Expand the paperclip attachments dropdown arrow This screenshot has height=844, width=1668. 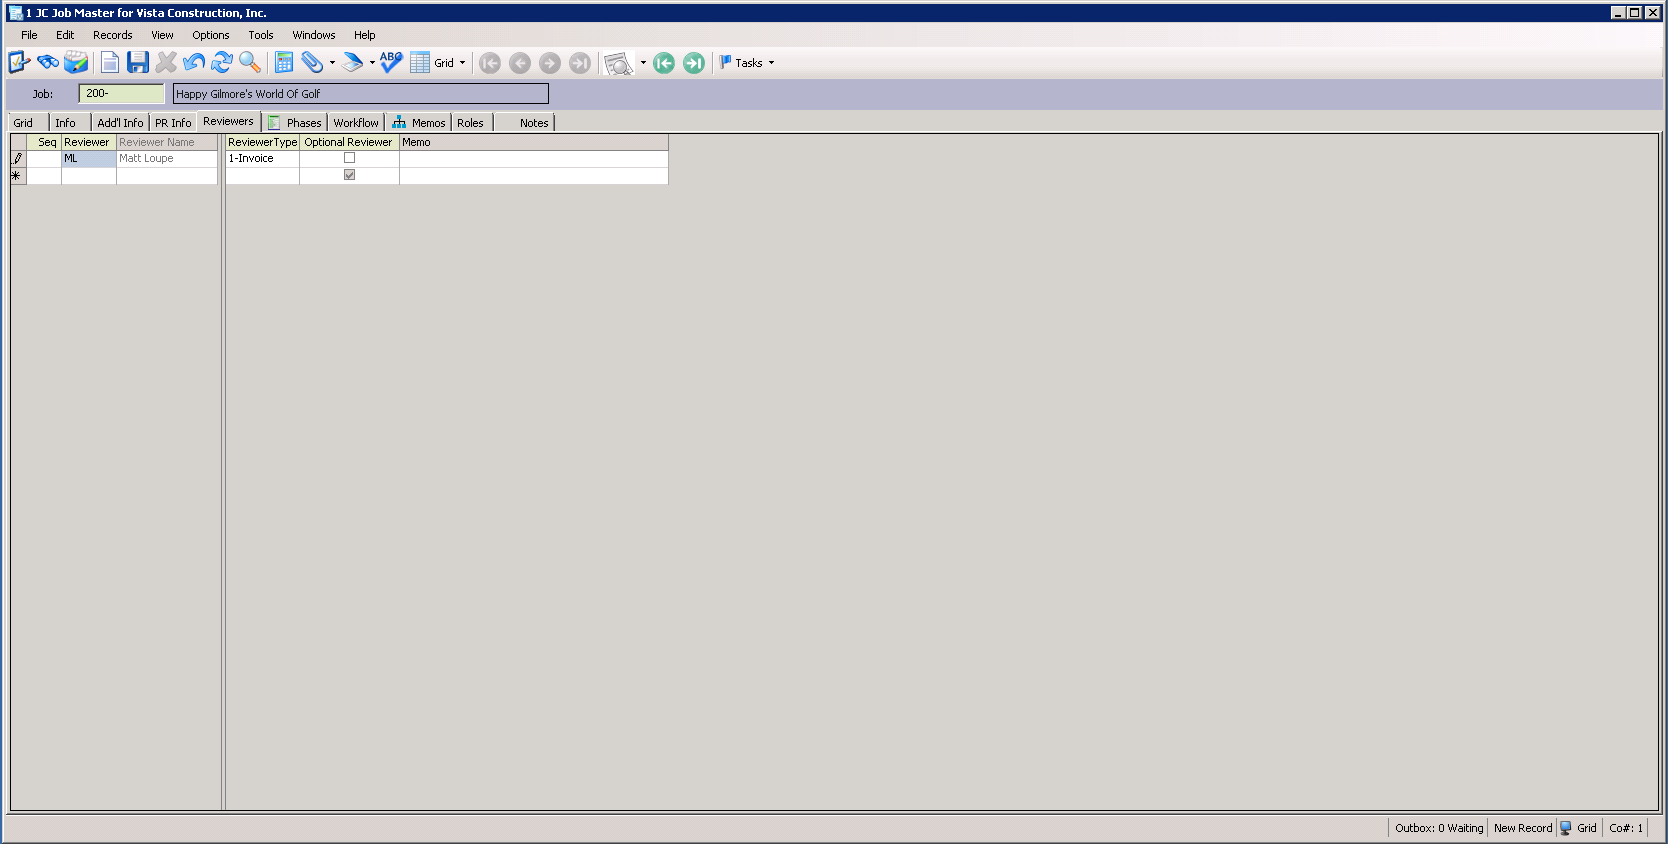(332, 63)
